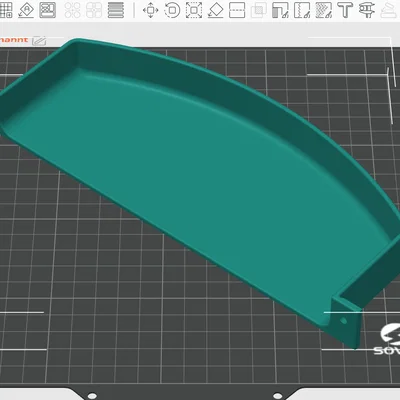Click the Mesh Boolean icon
This screenshot has width=400, height=400.
pyautogui.click(x=259, y=10)
